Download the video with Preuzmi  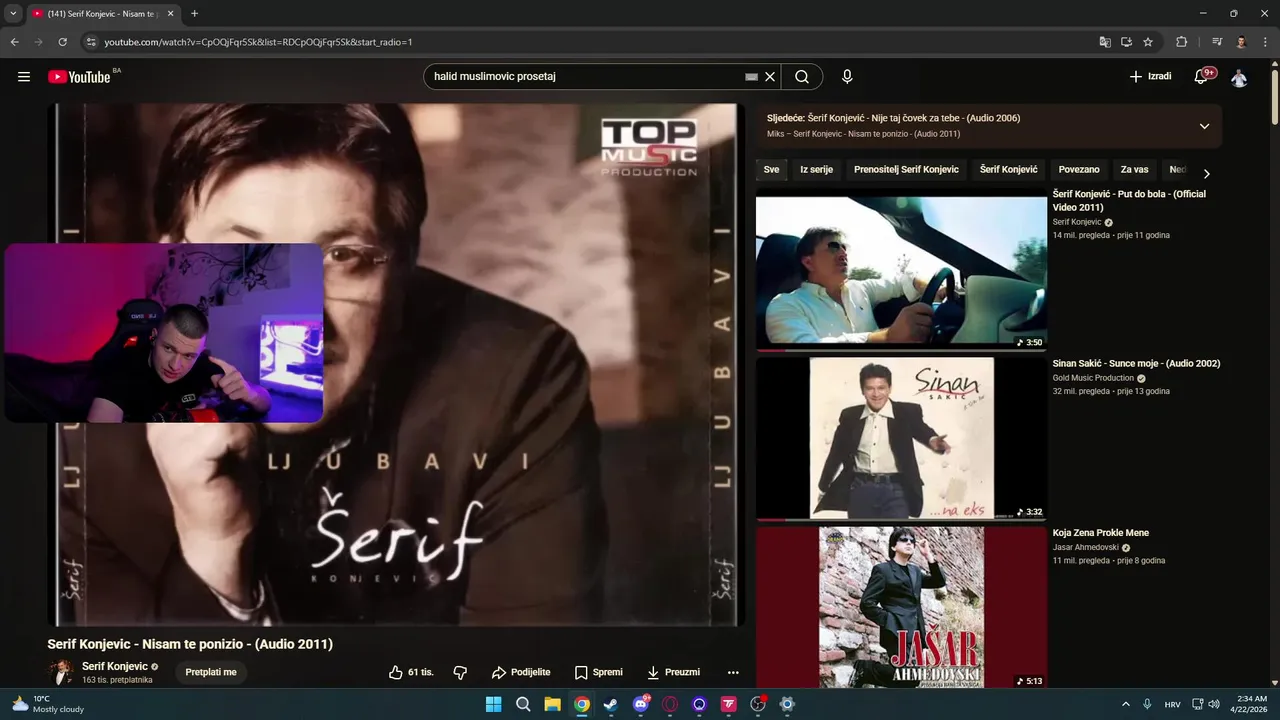[673, 672]
